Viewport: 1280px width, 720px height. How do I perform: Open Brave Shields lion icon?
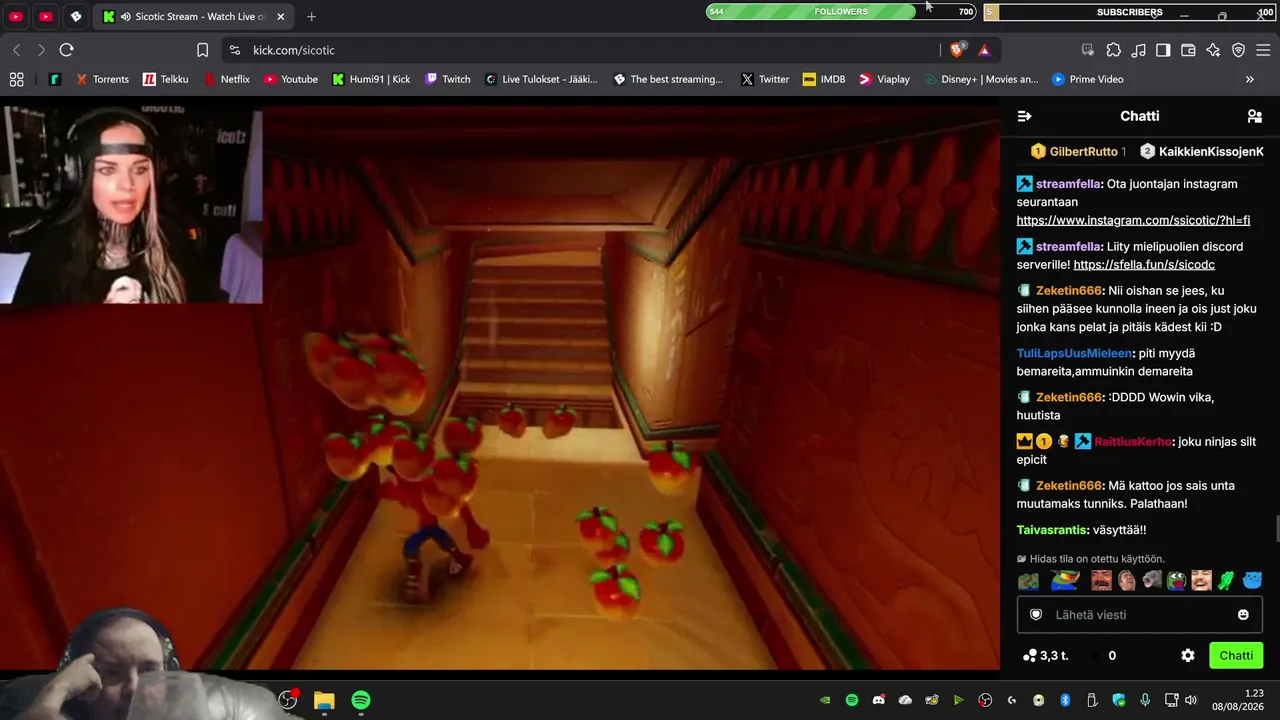pyautogui.click(x=957, y=50)
